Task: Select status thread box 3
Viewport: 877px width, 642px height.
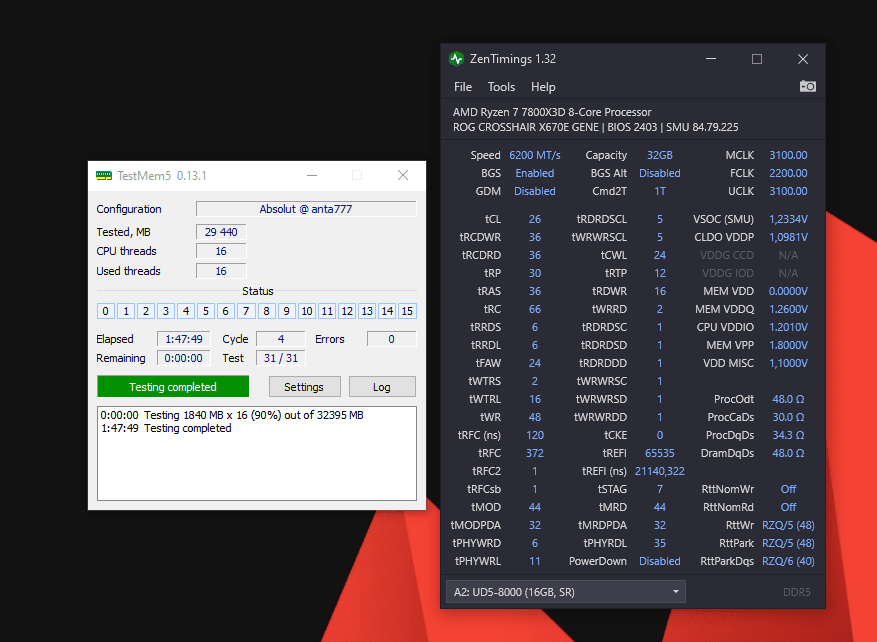Action: pyautogui.click(x=166, y=311)
